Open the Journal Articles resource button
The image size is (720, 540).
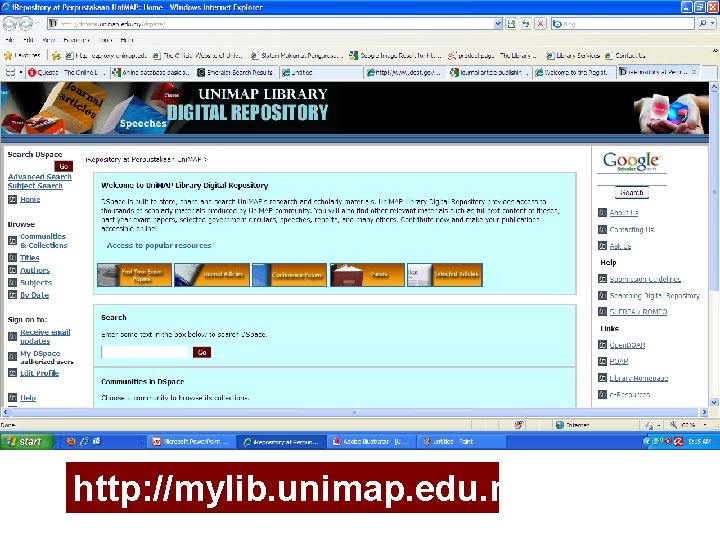click(212, 275)
